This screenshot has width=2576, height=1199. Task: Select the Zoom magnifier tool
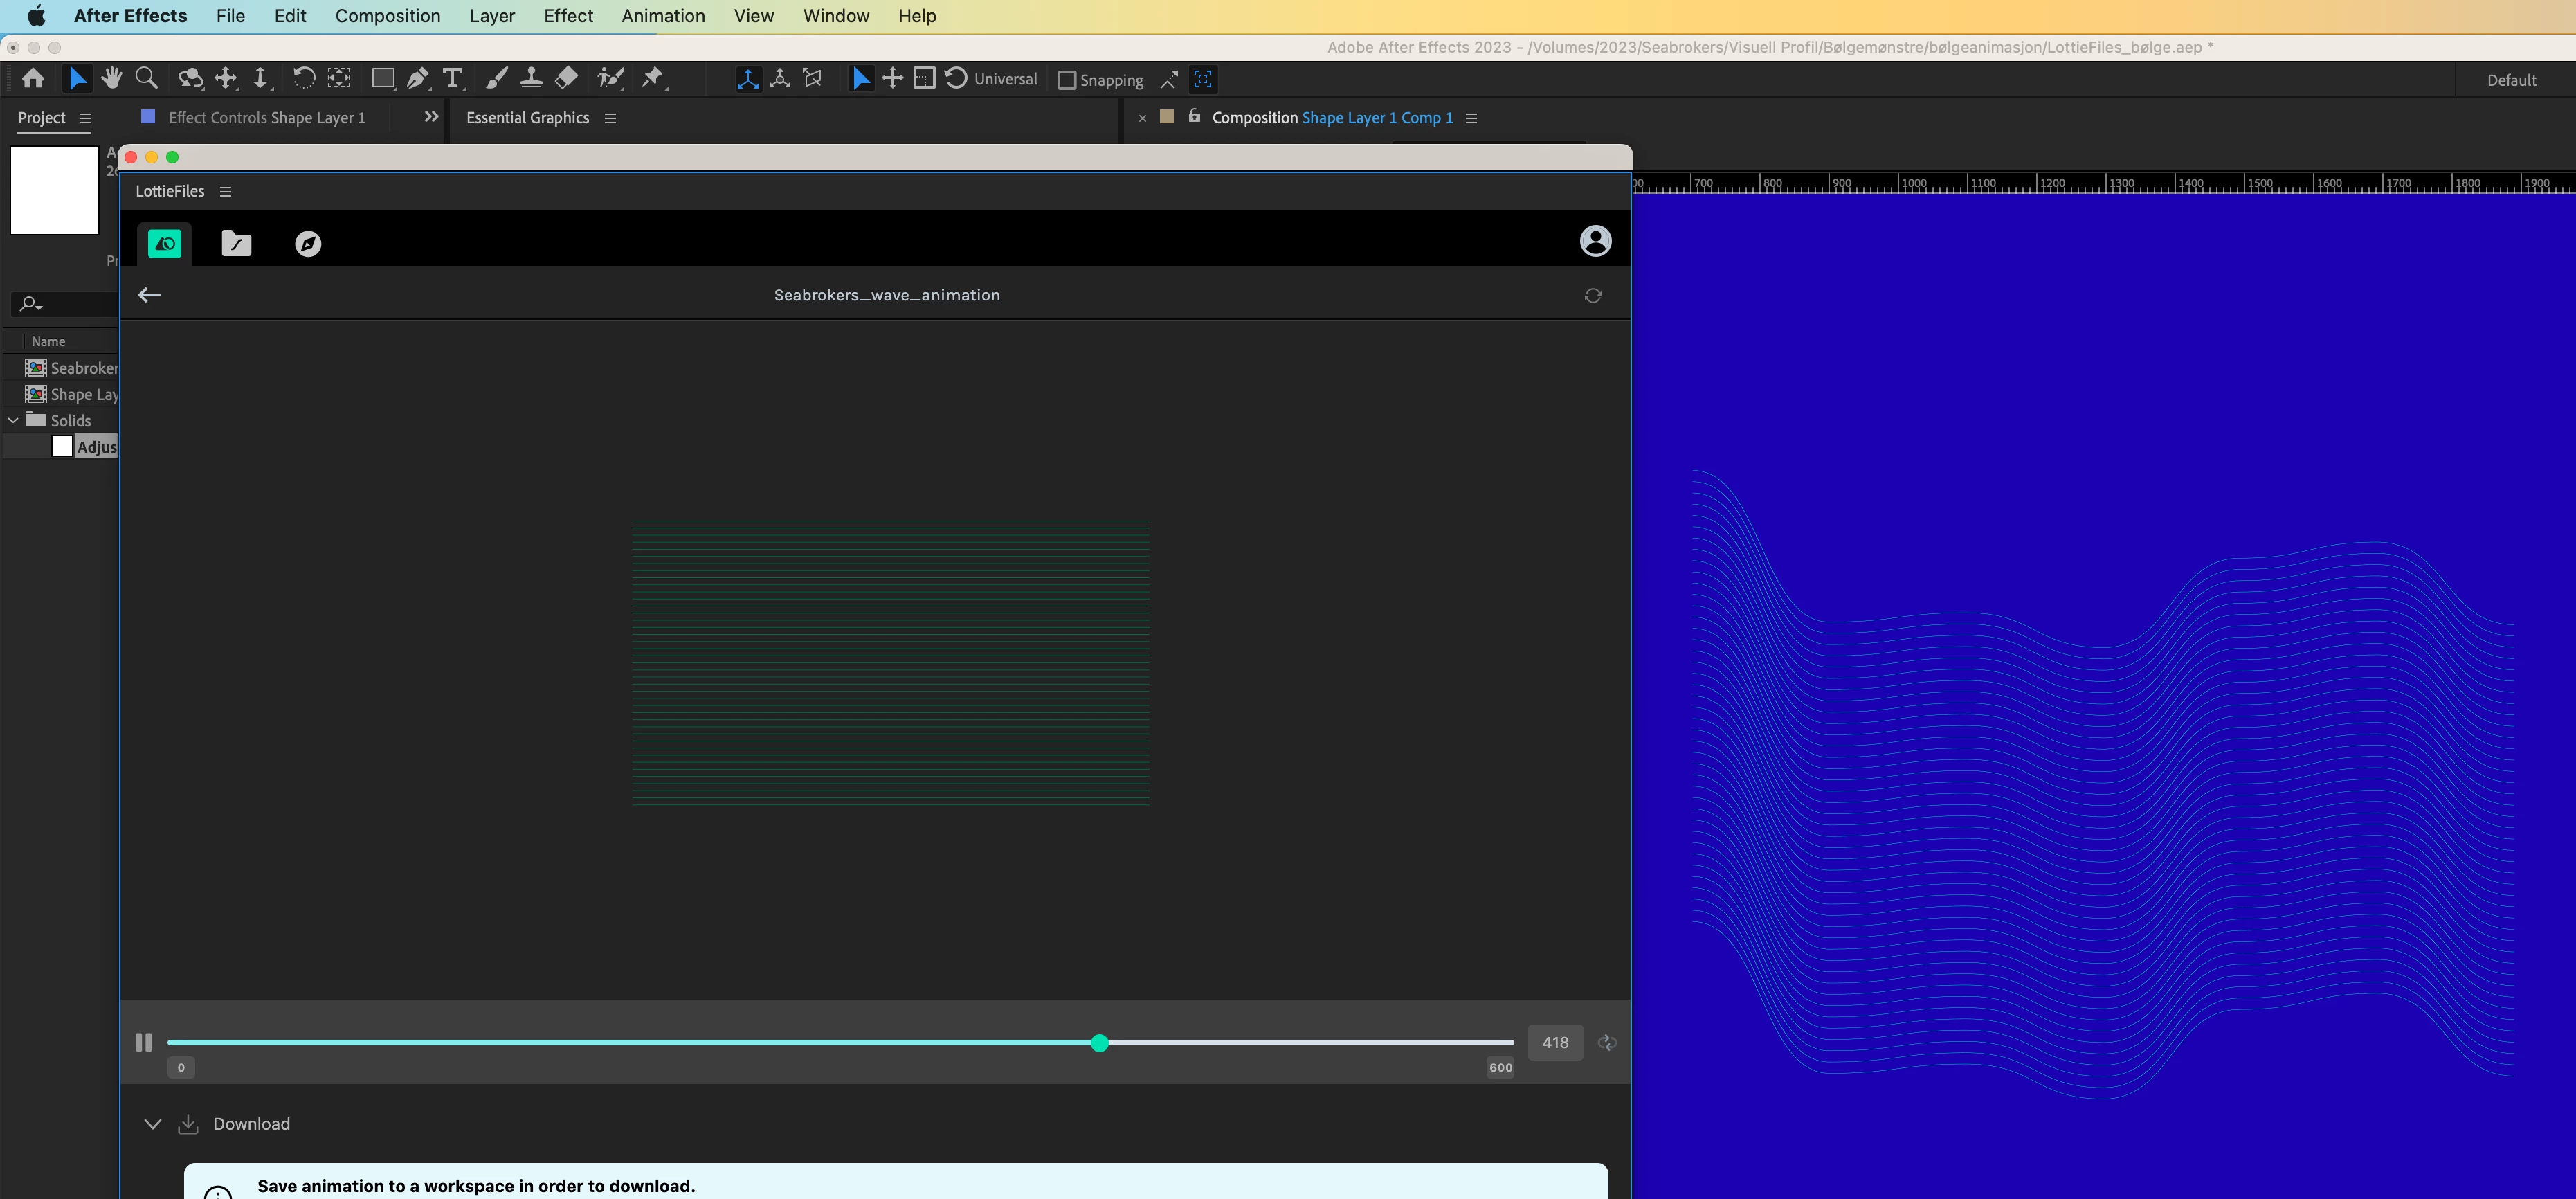click(146, 78)
